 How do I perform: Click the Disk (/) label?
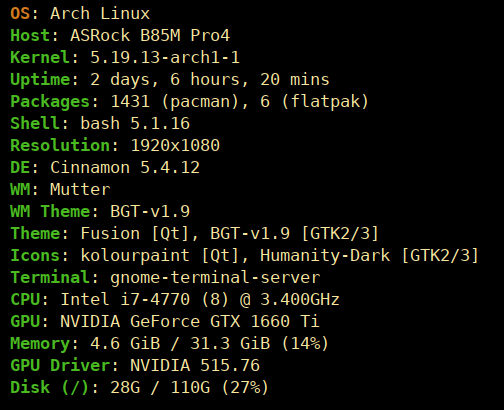(x=50, y=387)
